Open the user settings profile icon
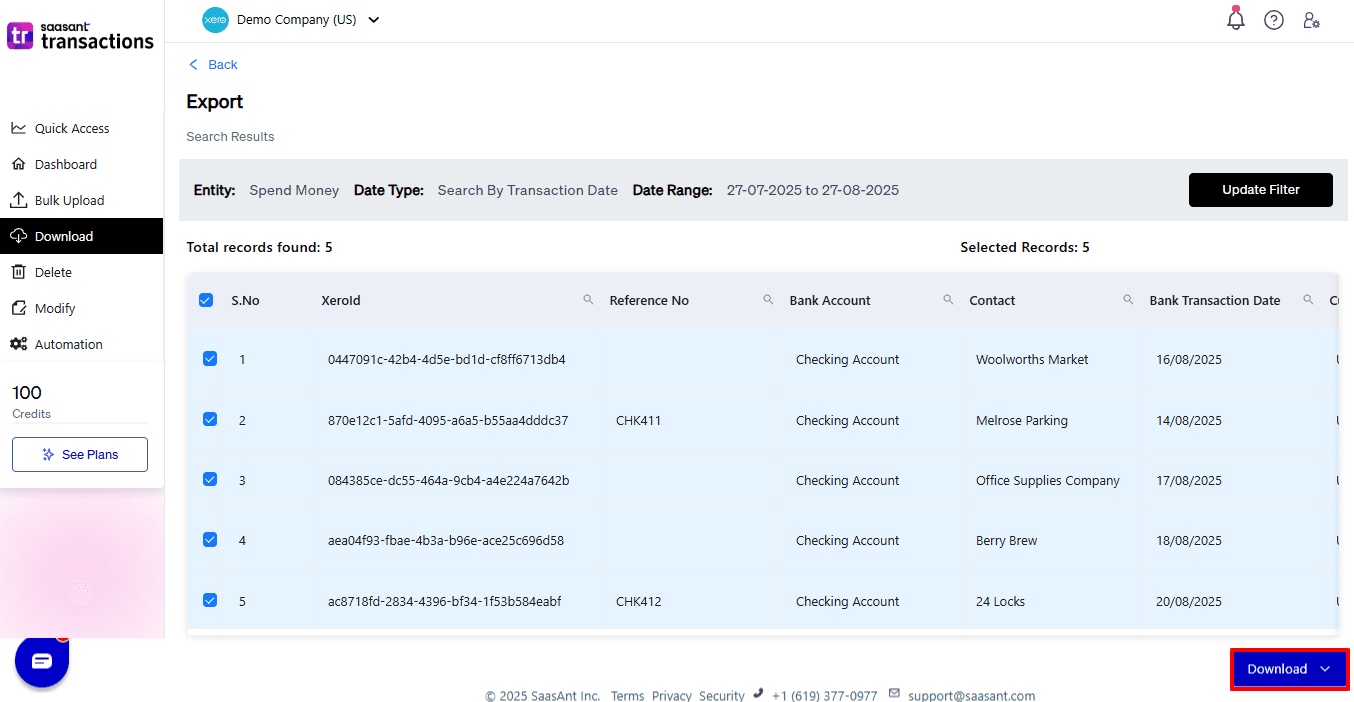 pos(1311,20)
